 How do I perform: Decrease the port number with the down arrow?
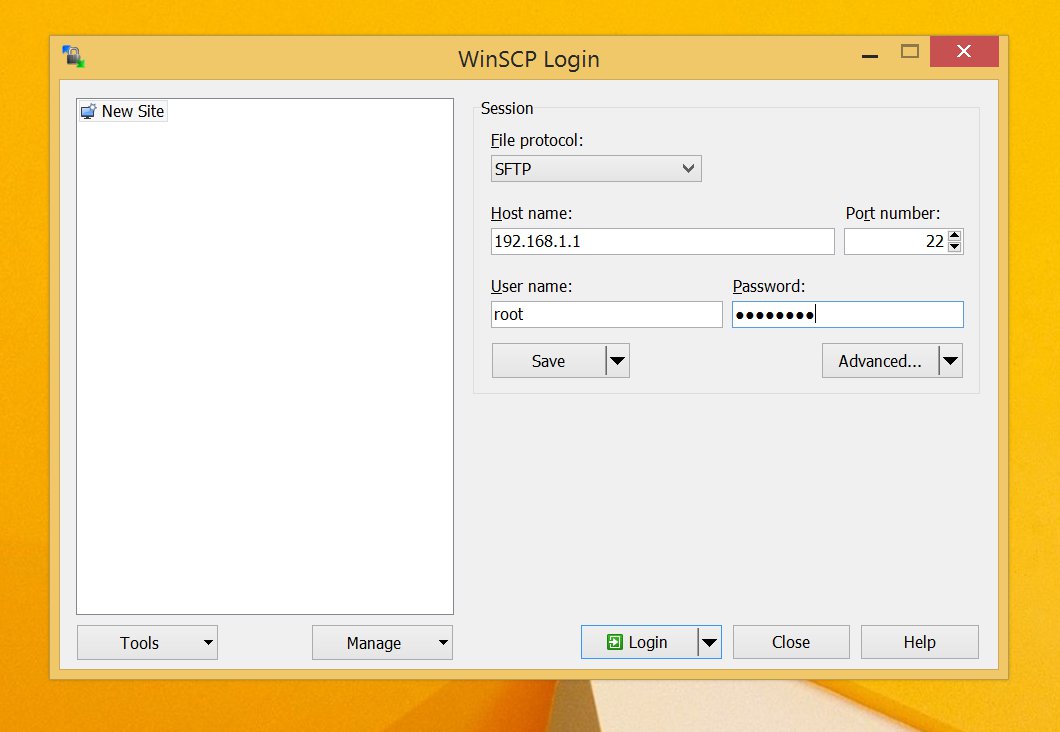pyautogui.click(x=955, y=247)
